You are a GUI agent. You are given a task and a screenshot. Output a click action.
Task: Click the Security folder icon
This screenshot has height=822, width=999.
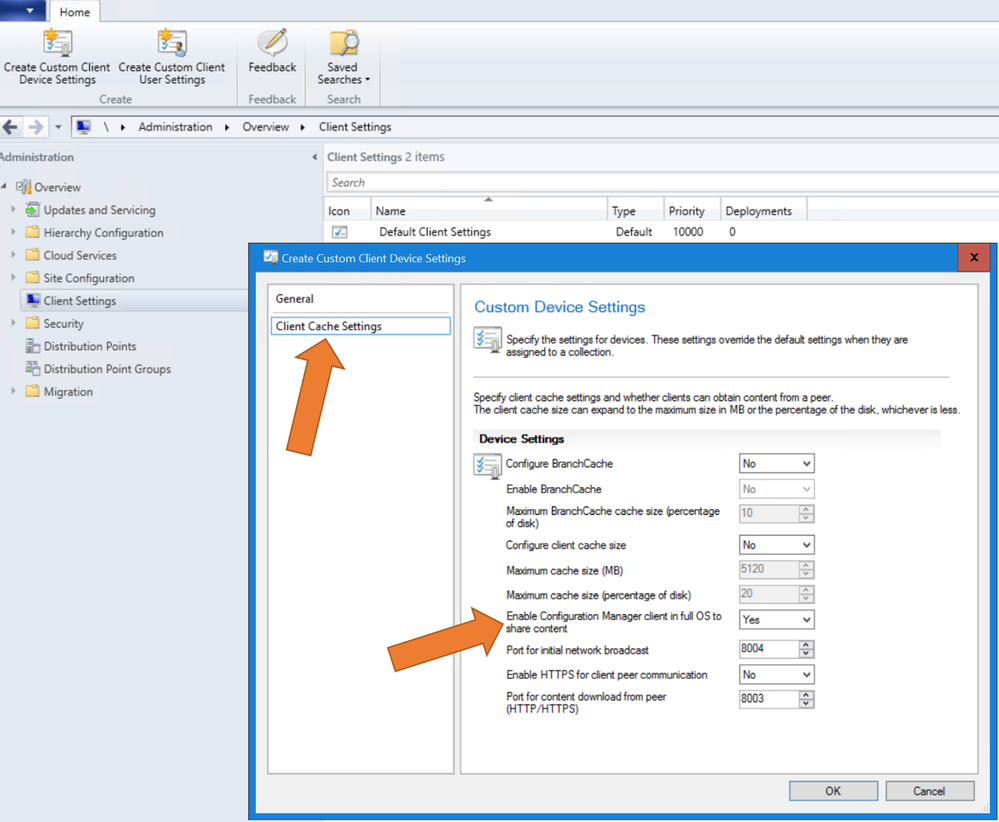(x=32, y=323)
